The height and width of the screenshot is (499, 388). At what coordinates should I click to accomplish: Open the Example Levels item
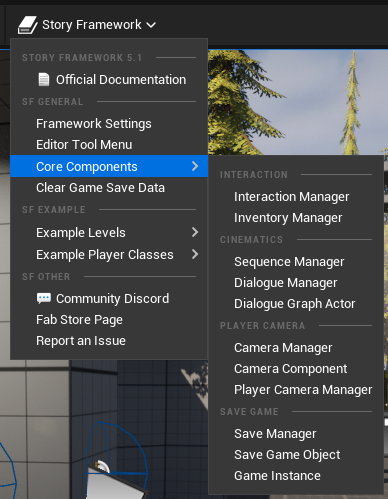pyautogui.click(x=109, y=232)
